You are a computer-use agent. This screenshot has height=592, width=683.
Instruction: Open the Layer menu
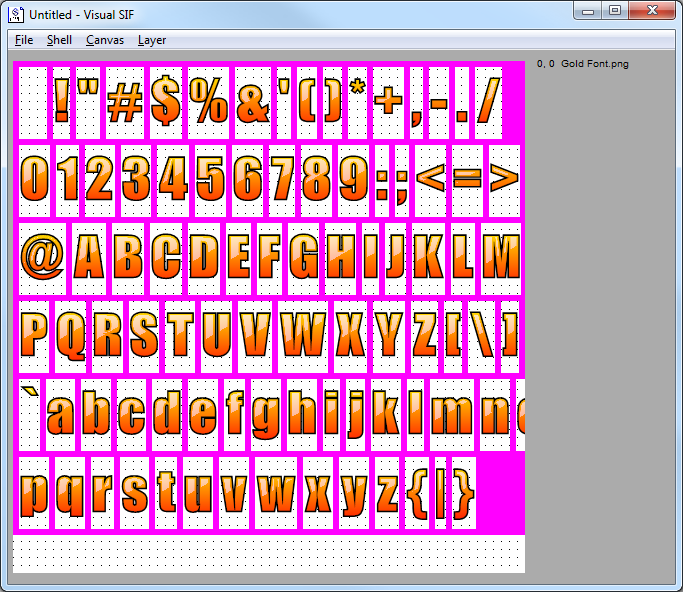(x=152, y=40)
